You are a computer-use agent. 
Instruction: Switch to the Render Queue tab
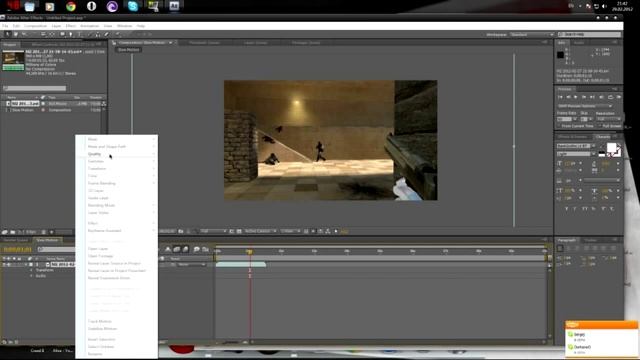tap(16, 240)
